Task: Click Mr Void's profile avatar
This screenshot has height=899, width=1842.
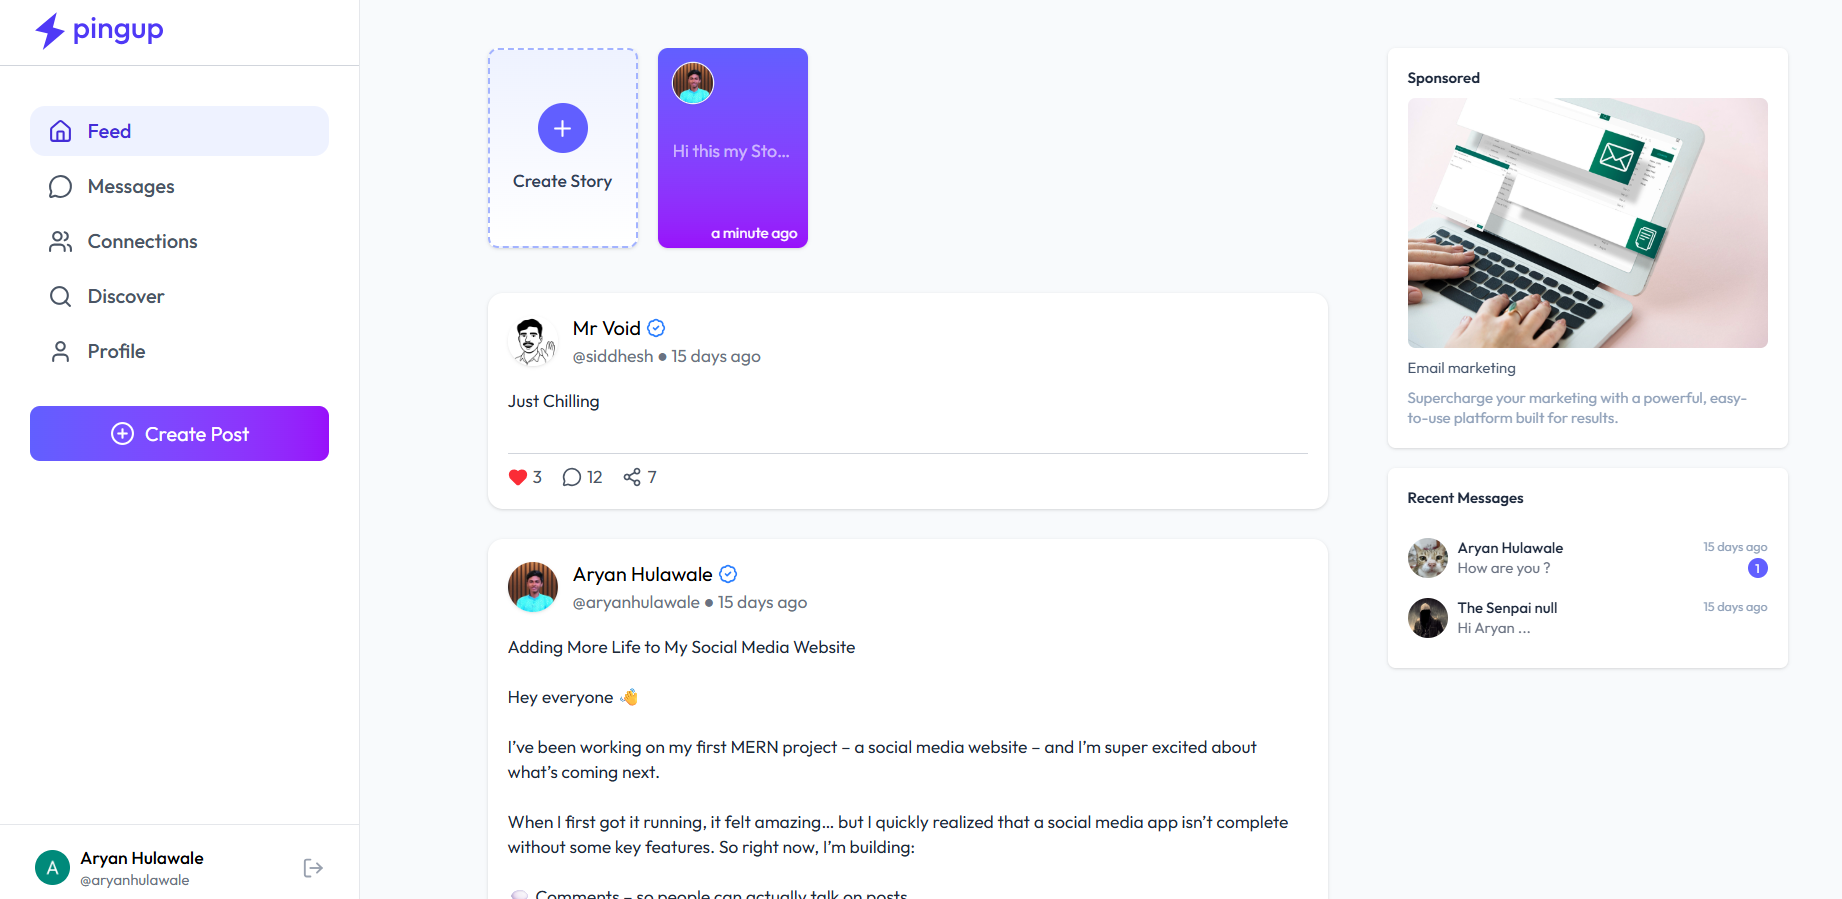Action: (x=532, y=342)
